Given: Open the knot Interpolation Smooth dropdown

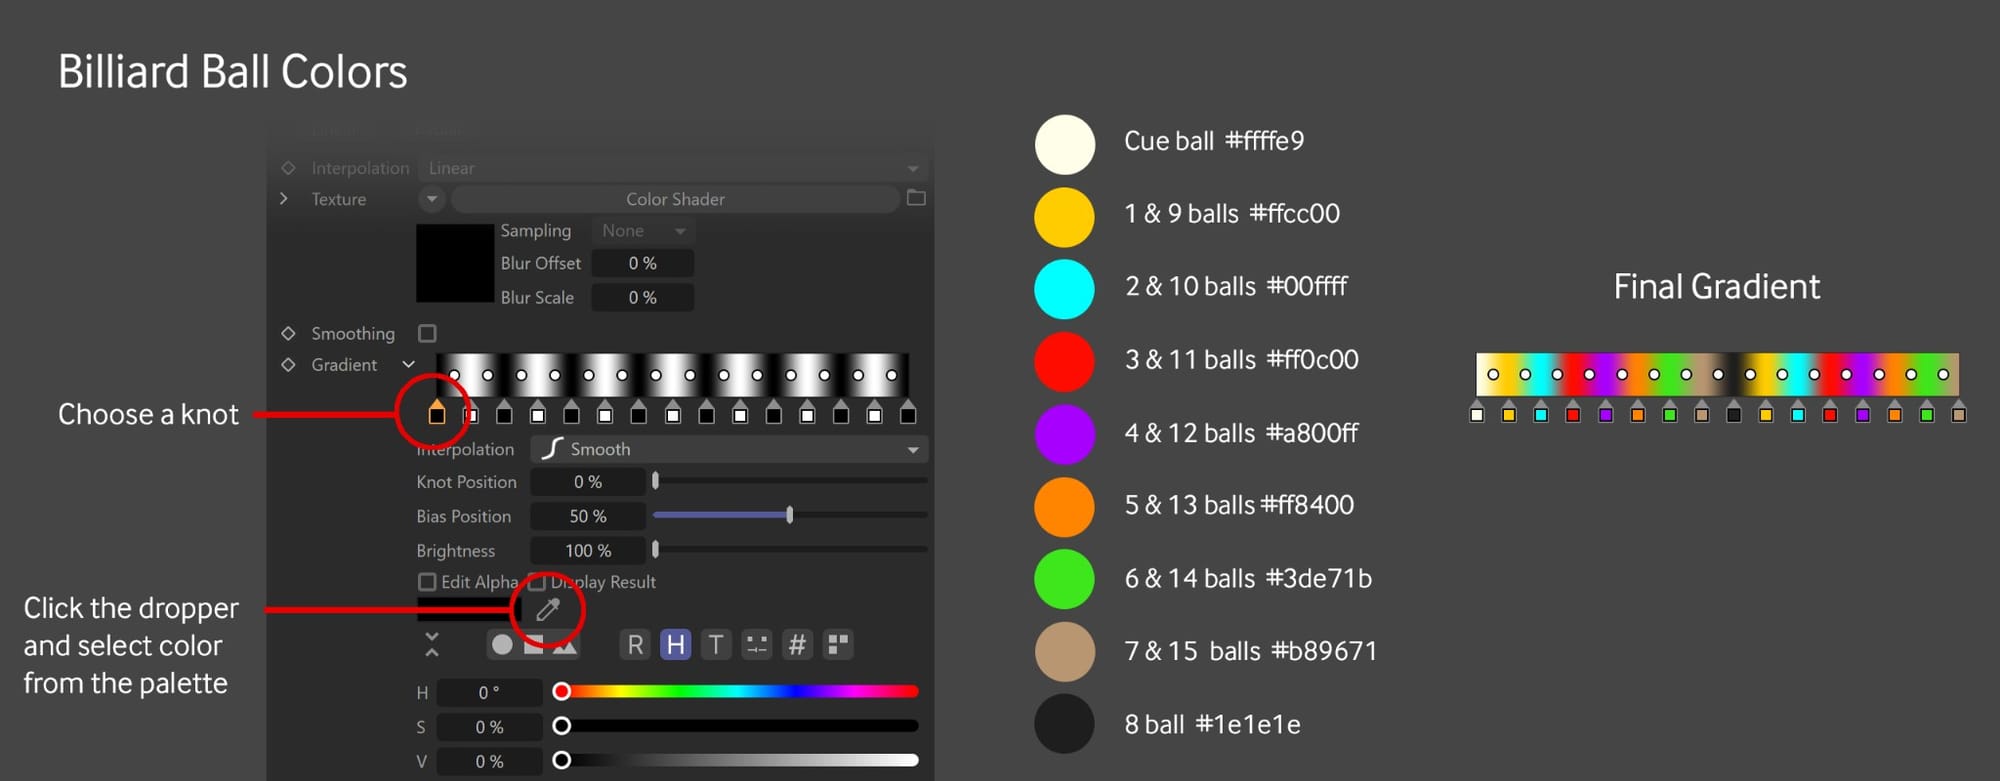Looking at the screenshot, I should pos(730,449).
